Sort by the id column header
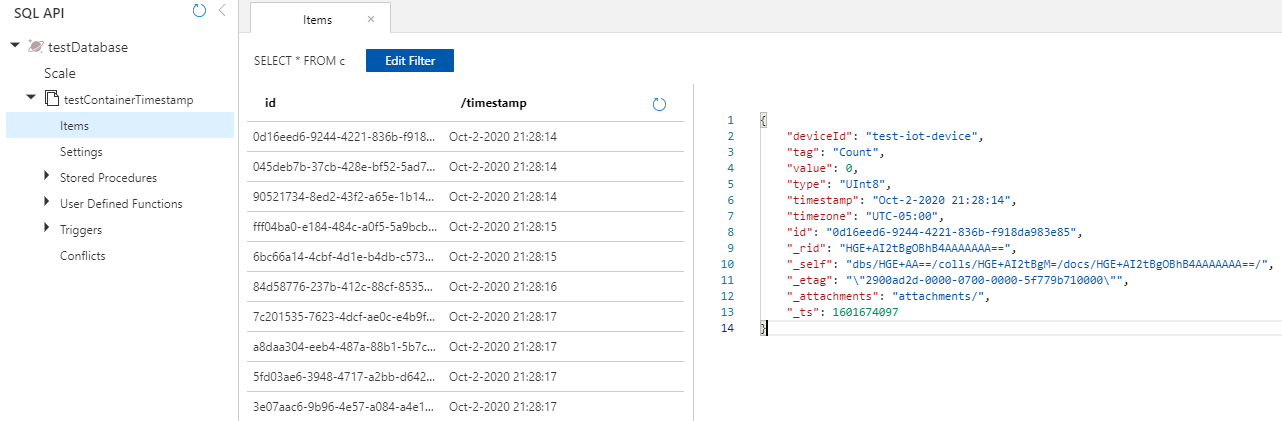The height and width of the screenshot is (421, 1282). [x=270, y=103]
